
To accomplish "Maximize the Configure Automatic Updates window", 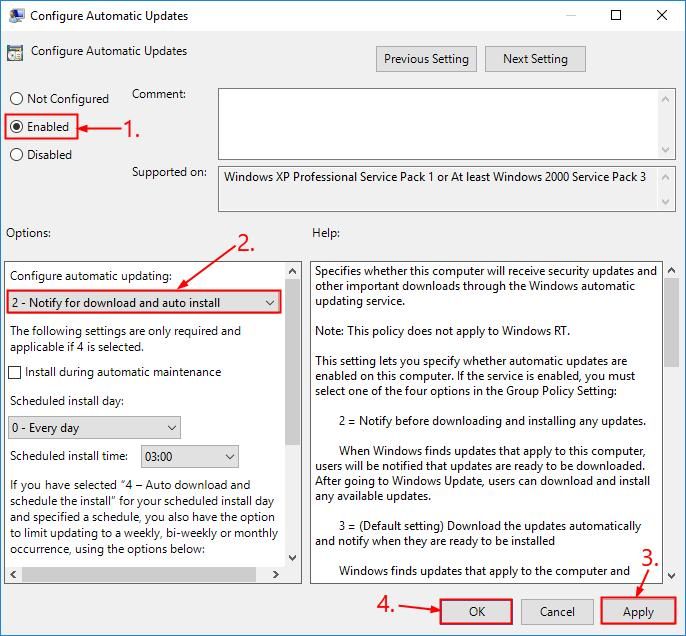I will [x=616, y=16].
